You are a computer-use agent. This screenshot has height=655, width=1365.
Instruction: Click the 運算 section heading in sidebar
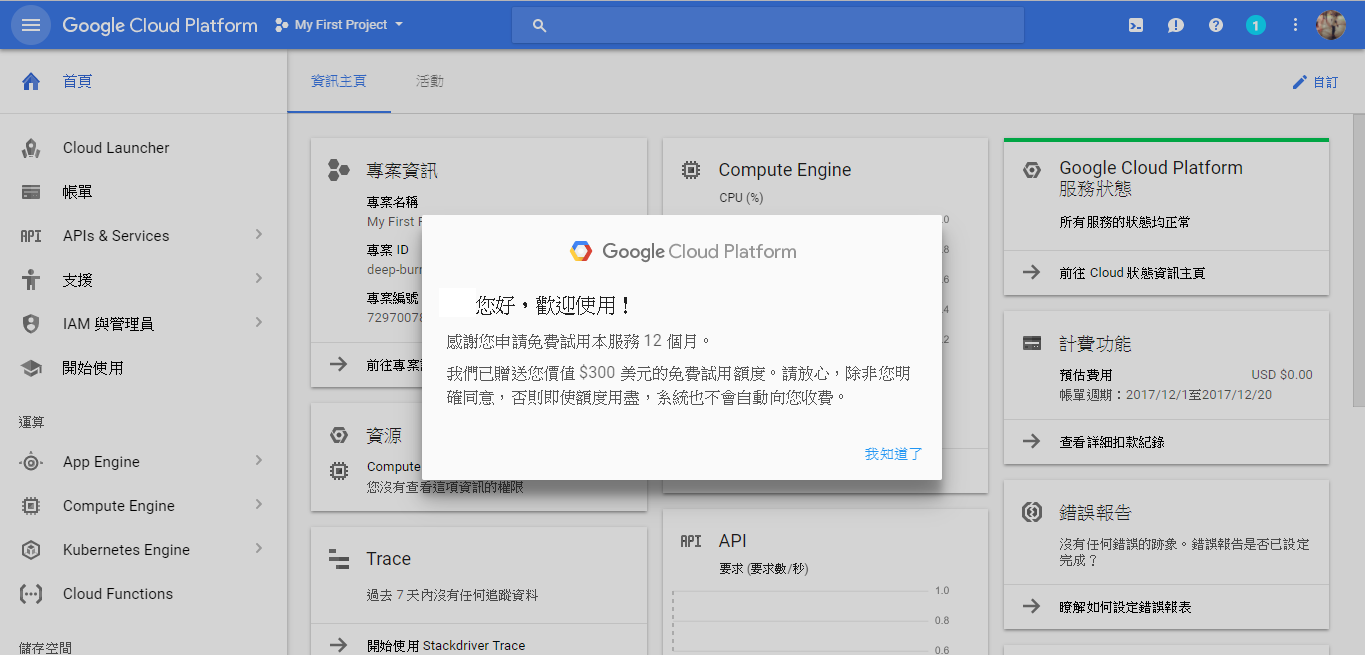[31, 422]
